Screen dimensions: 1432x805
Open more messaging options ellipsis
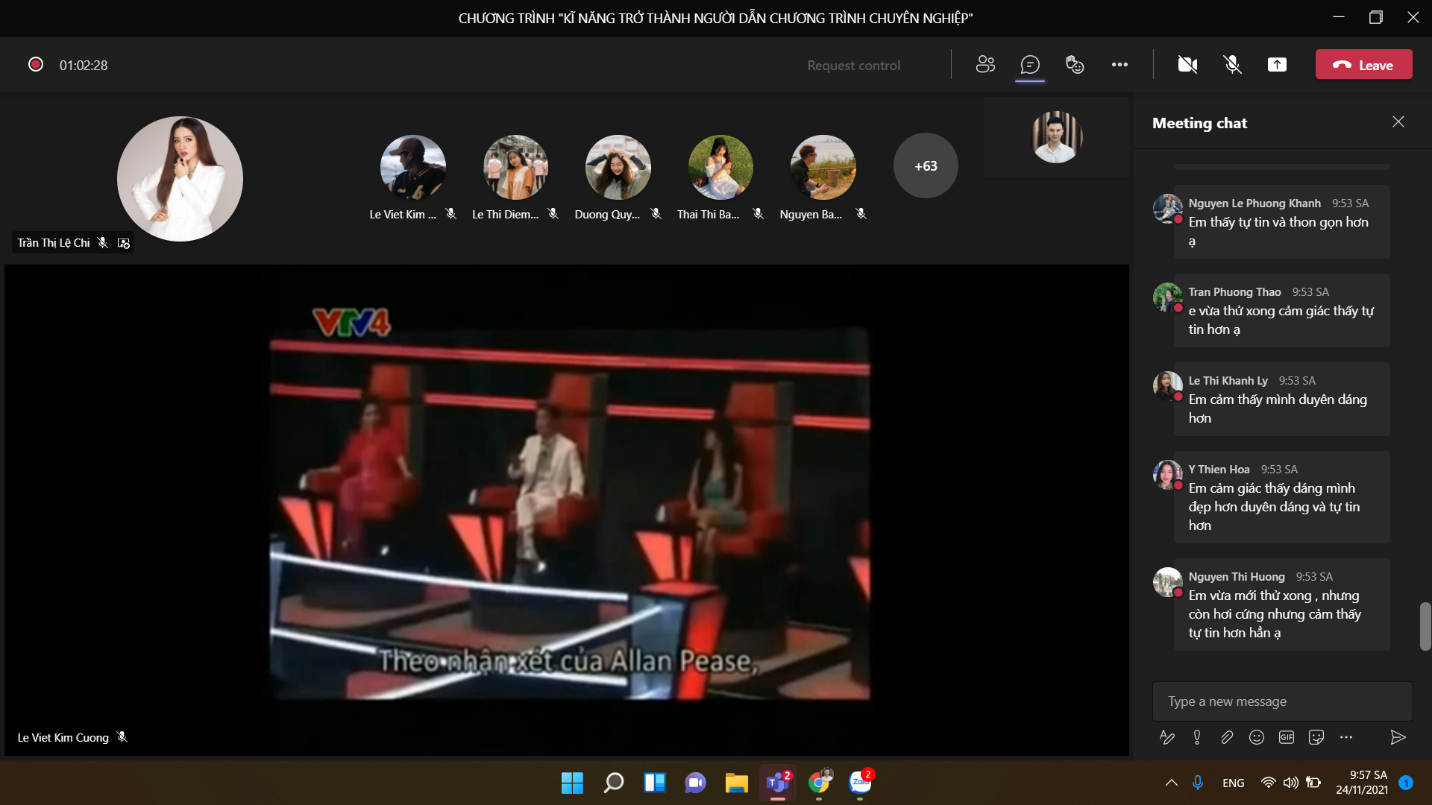pyautogui.click(x=1346, y=738)
